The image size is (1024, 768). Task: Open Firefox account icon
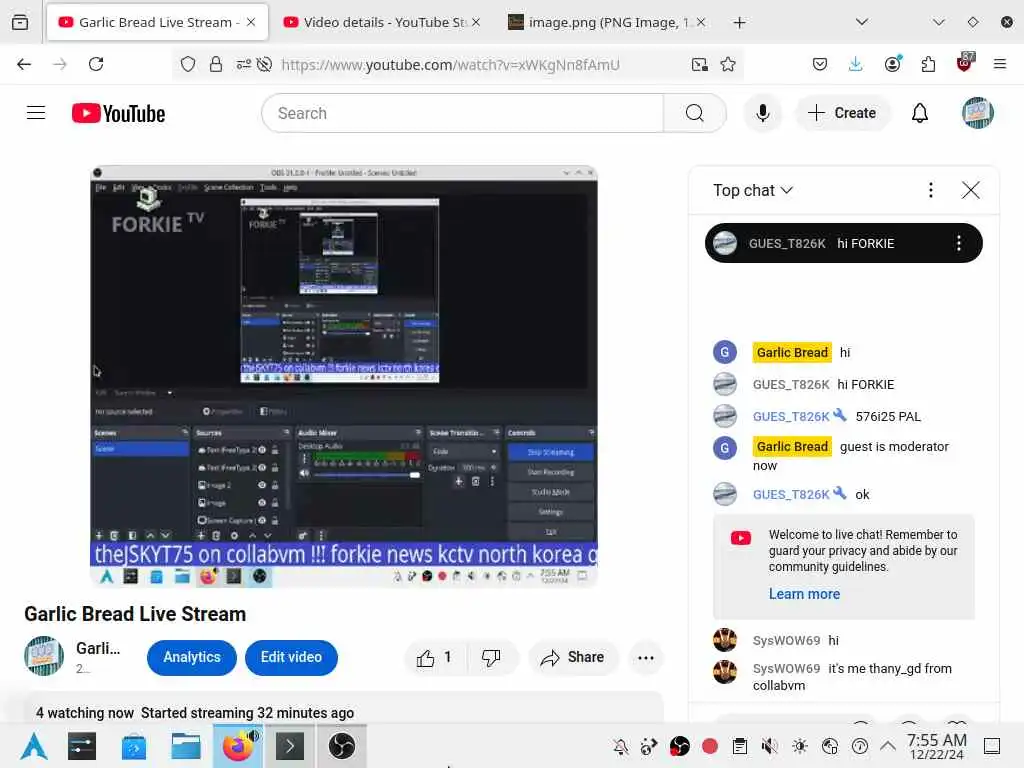893,64
